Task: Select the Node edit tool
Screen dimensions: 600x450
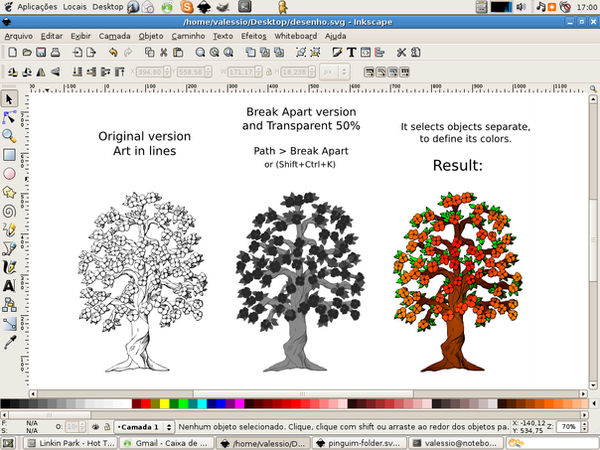Action: pyautogui.click(x=9, y=117)
